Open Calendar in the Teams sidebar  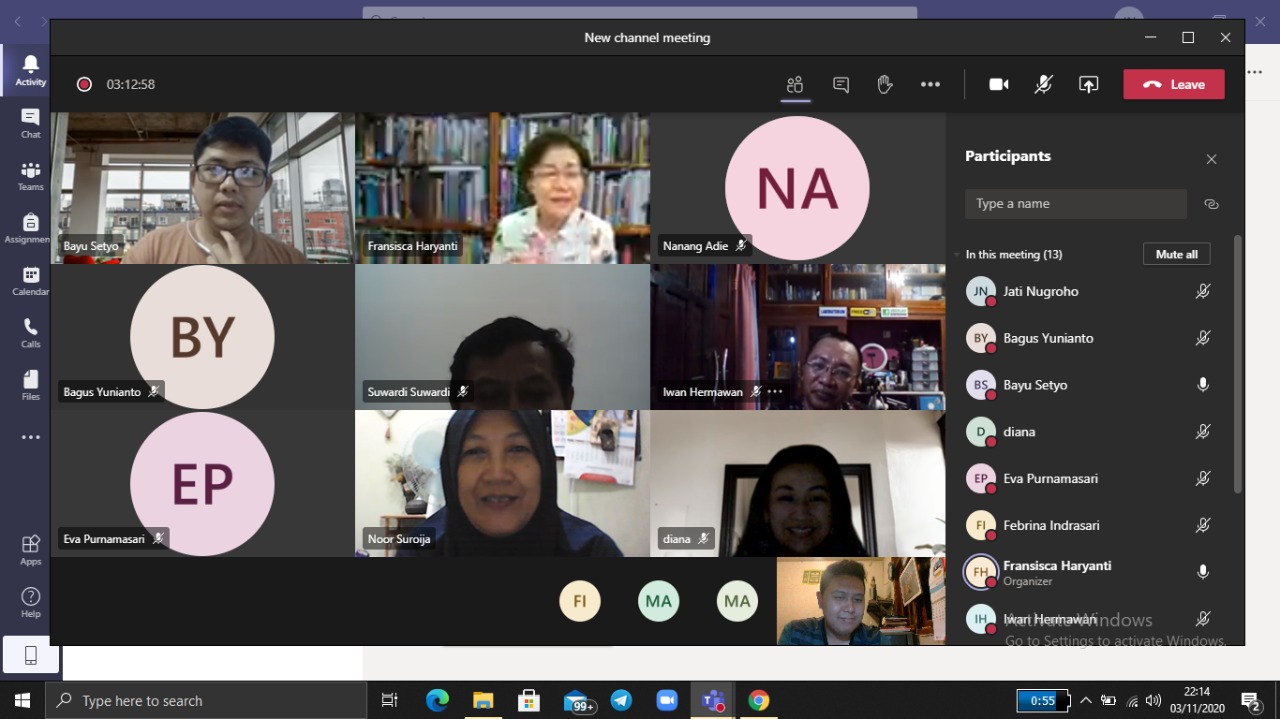30,281
